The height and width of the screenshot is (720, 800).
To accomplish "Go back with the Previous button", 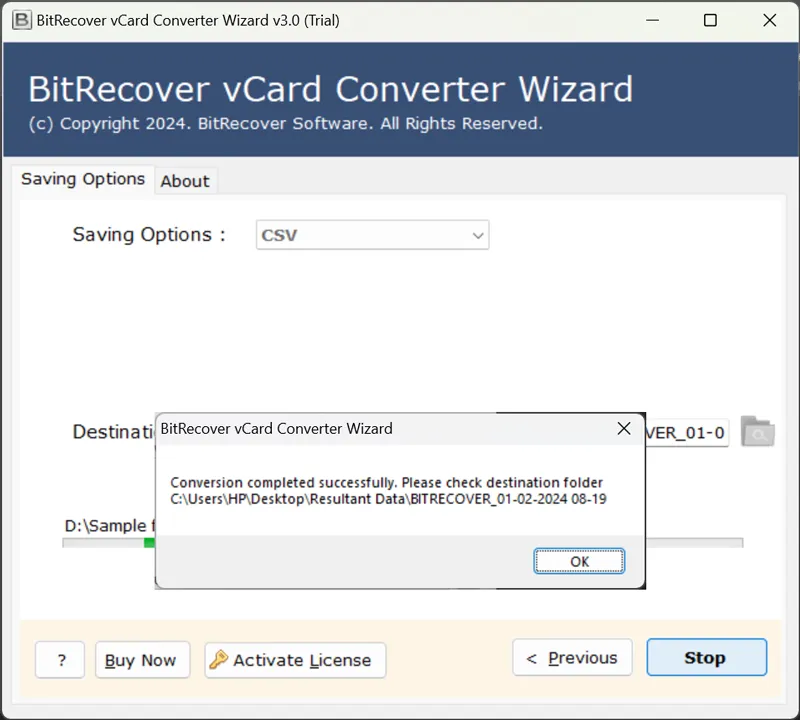I will (572, 657).
